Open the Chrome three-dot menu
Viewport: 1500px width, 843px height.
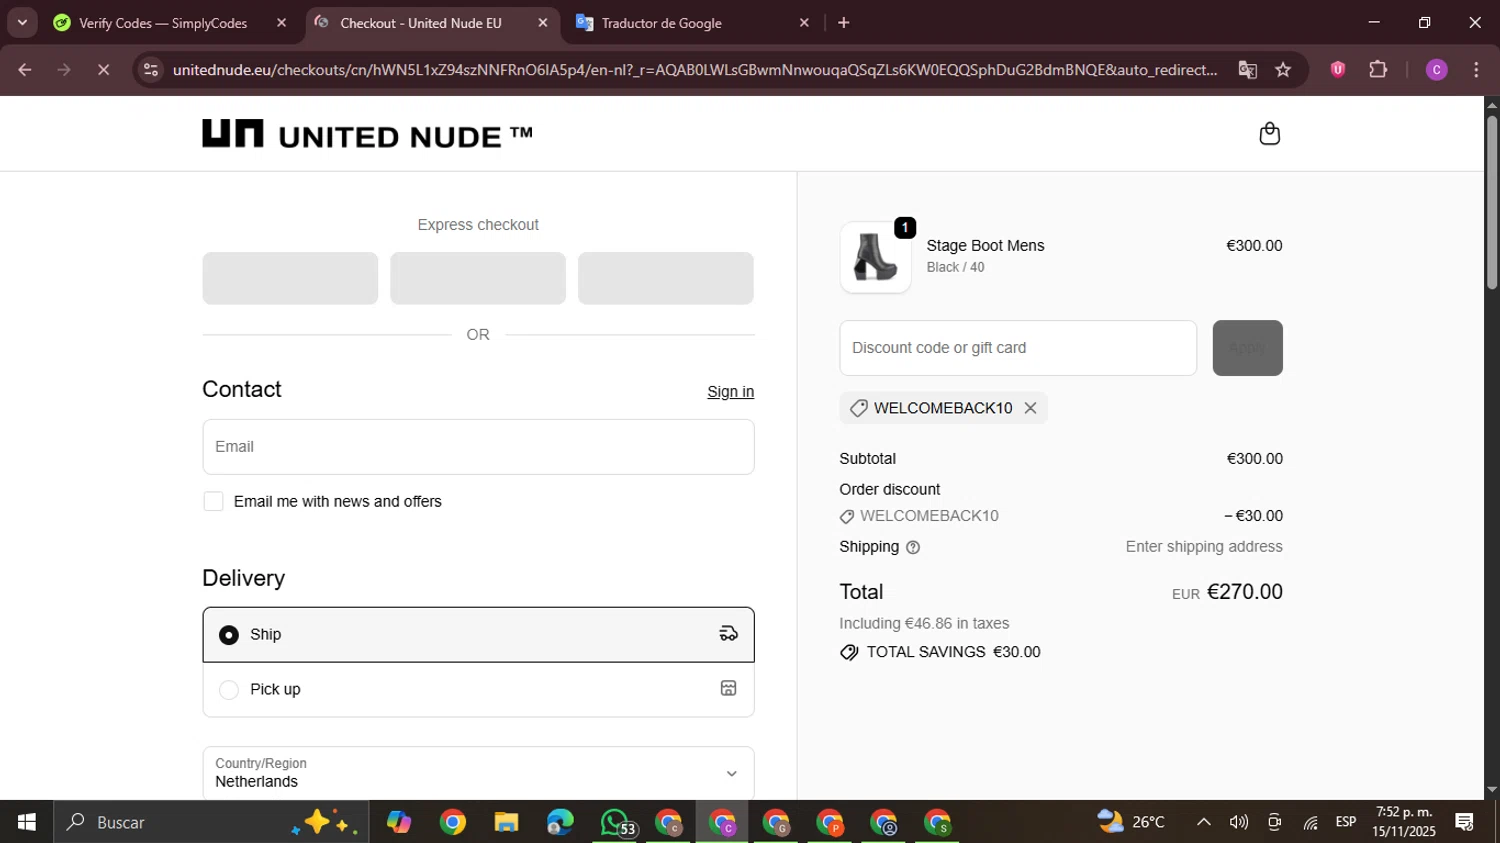pyautogui.click(x=1477, y=70)
